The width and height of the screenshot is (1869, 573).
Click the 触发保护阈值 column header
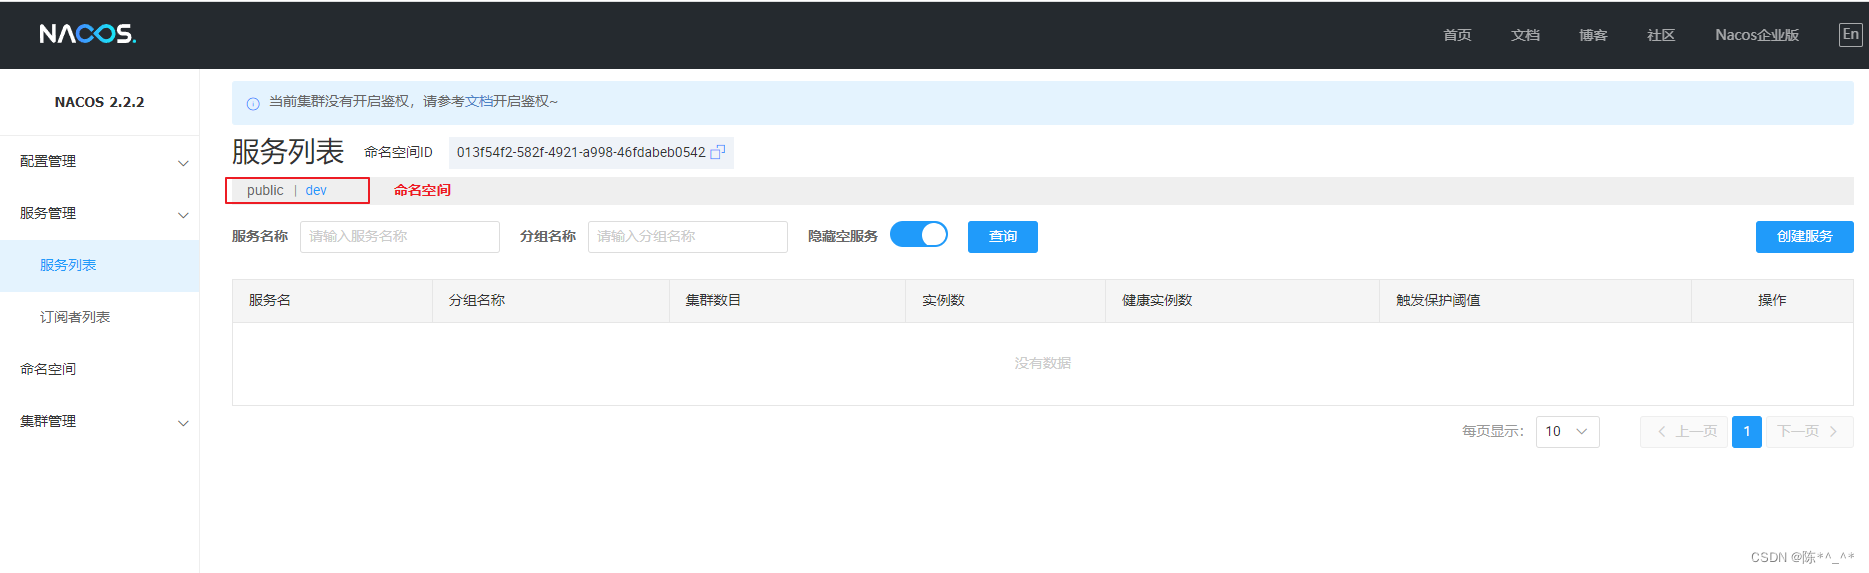click(x=1535, y=301)
